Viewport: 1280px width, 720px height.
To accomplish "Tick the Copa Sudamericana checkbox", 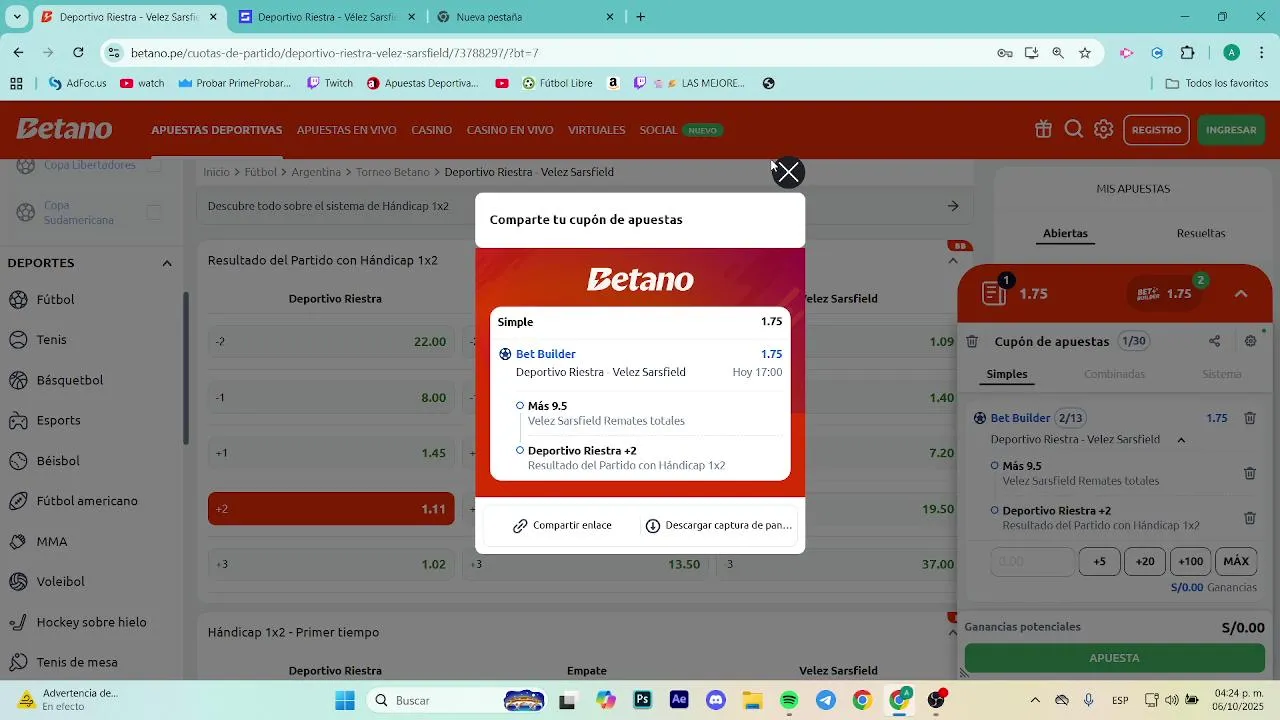I will (x=153, y=212).
